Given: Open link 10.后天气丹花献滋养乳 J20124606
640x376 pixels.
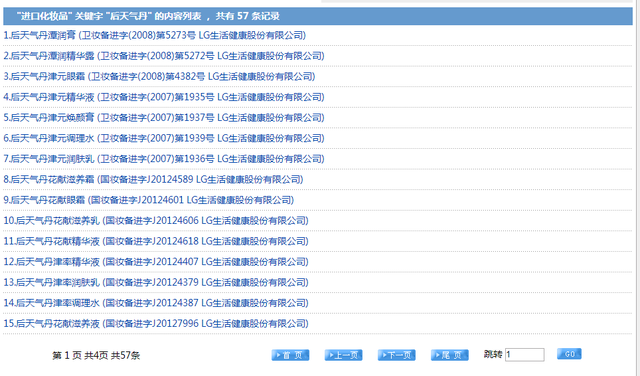Looking at the screenshot, I should (156, 220).
